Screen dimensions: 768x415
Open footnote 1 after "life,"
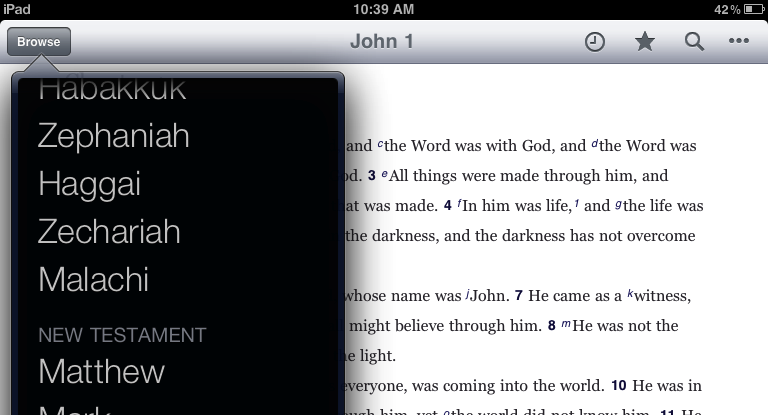tap(577, 203)
